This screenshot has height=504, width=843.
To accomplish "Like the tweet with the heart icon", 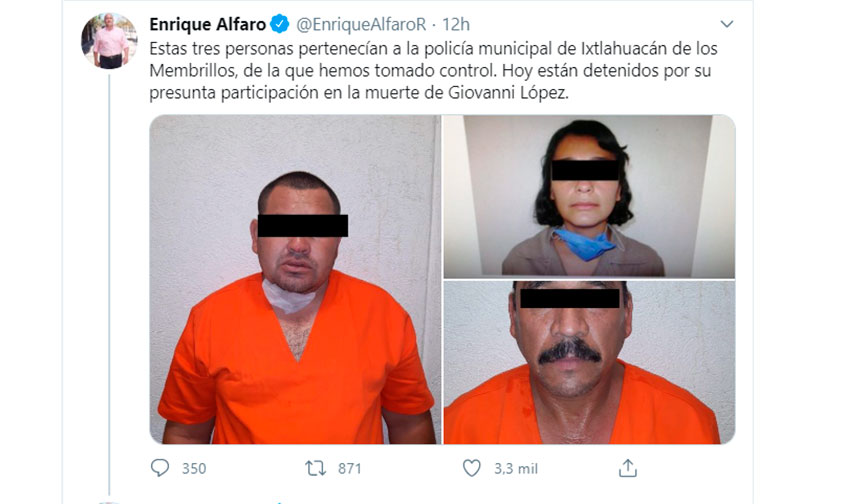I will point(471,468).
